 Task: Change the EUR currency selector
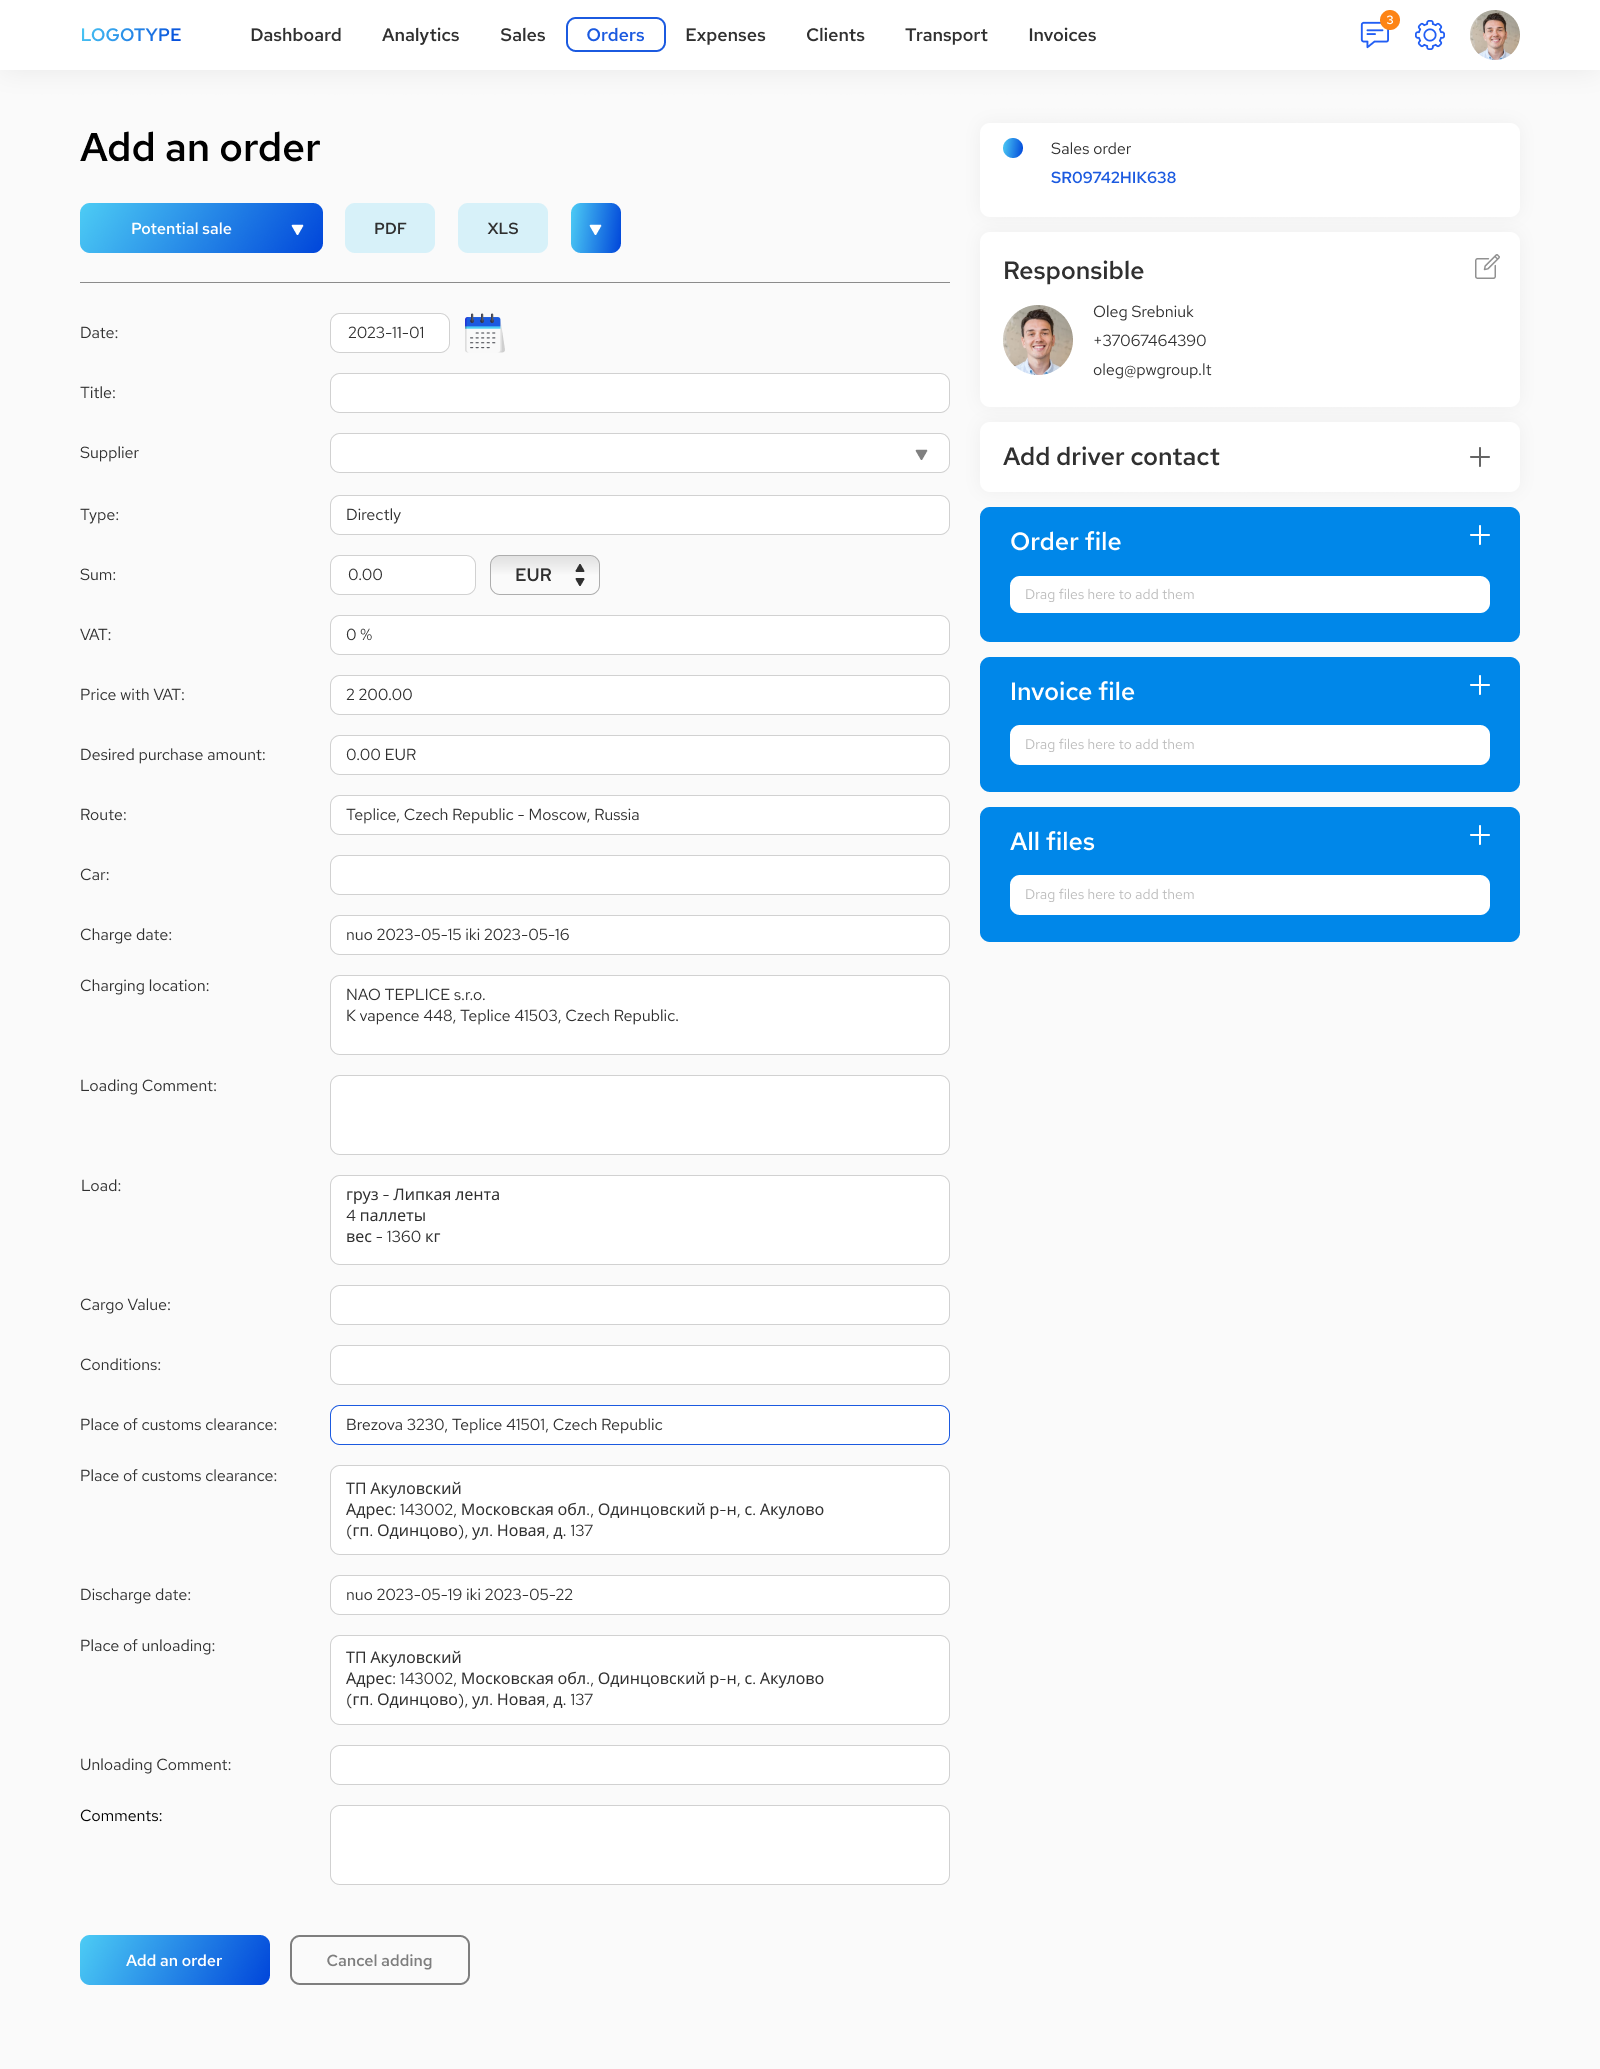click(x=545, y=575)
